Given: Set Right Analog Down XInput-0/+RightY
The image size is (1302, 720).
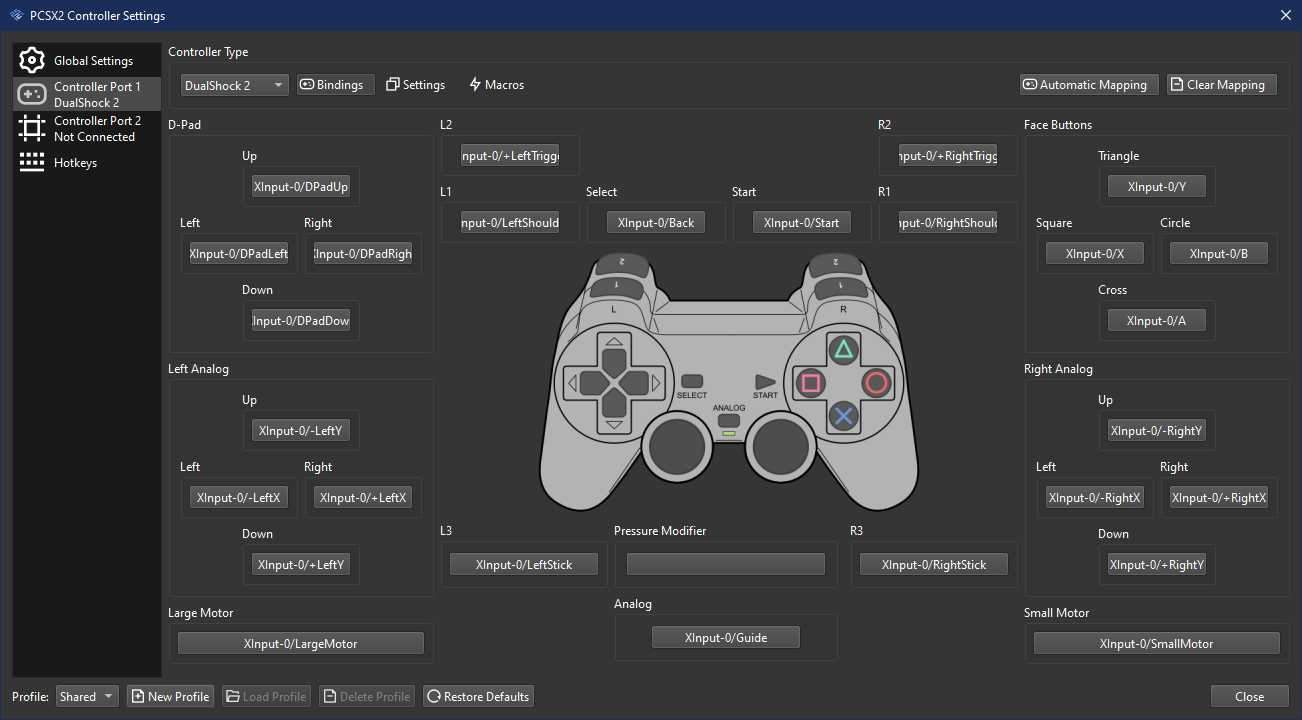Looking at the screenshot, I should pos(1157,565).
